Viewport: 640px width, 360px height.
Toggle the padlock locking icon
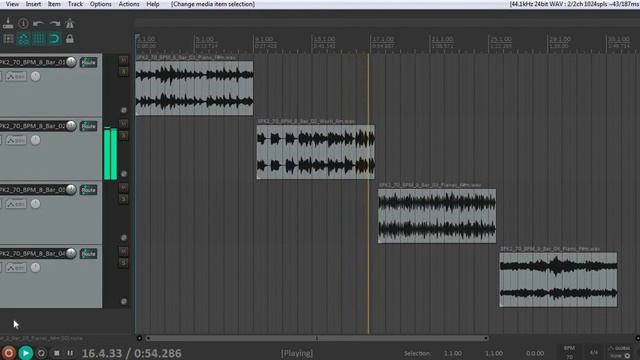click(70, 39)
